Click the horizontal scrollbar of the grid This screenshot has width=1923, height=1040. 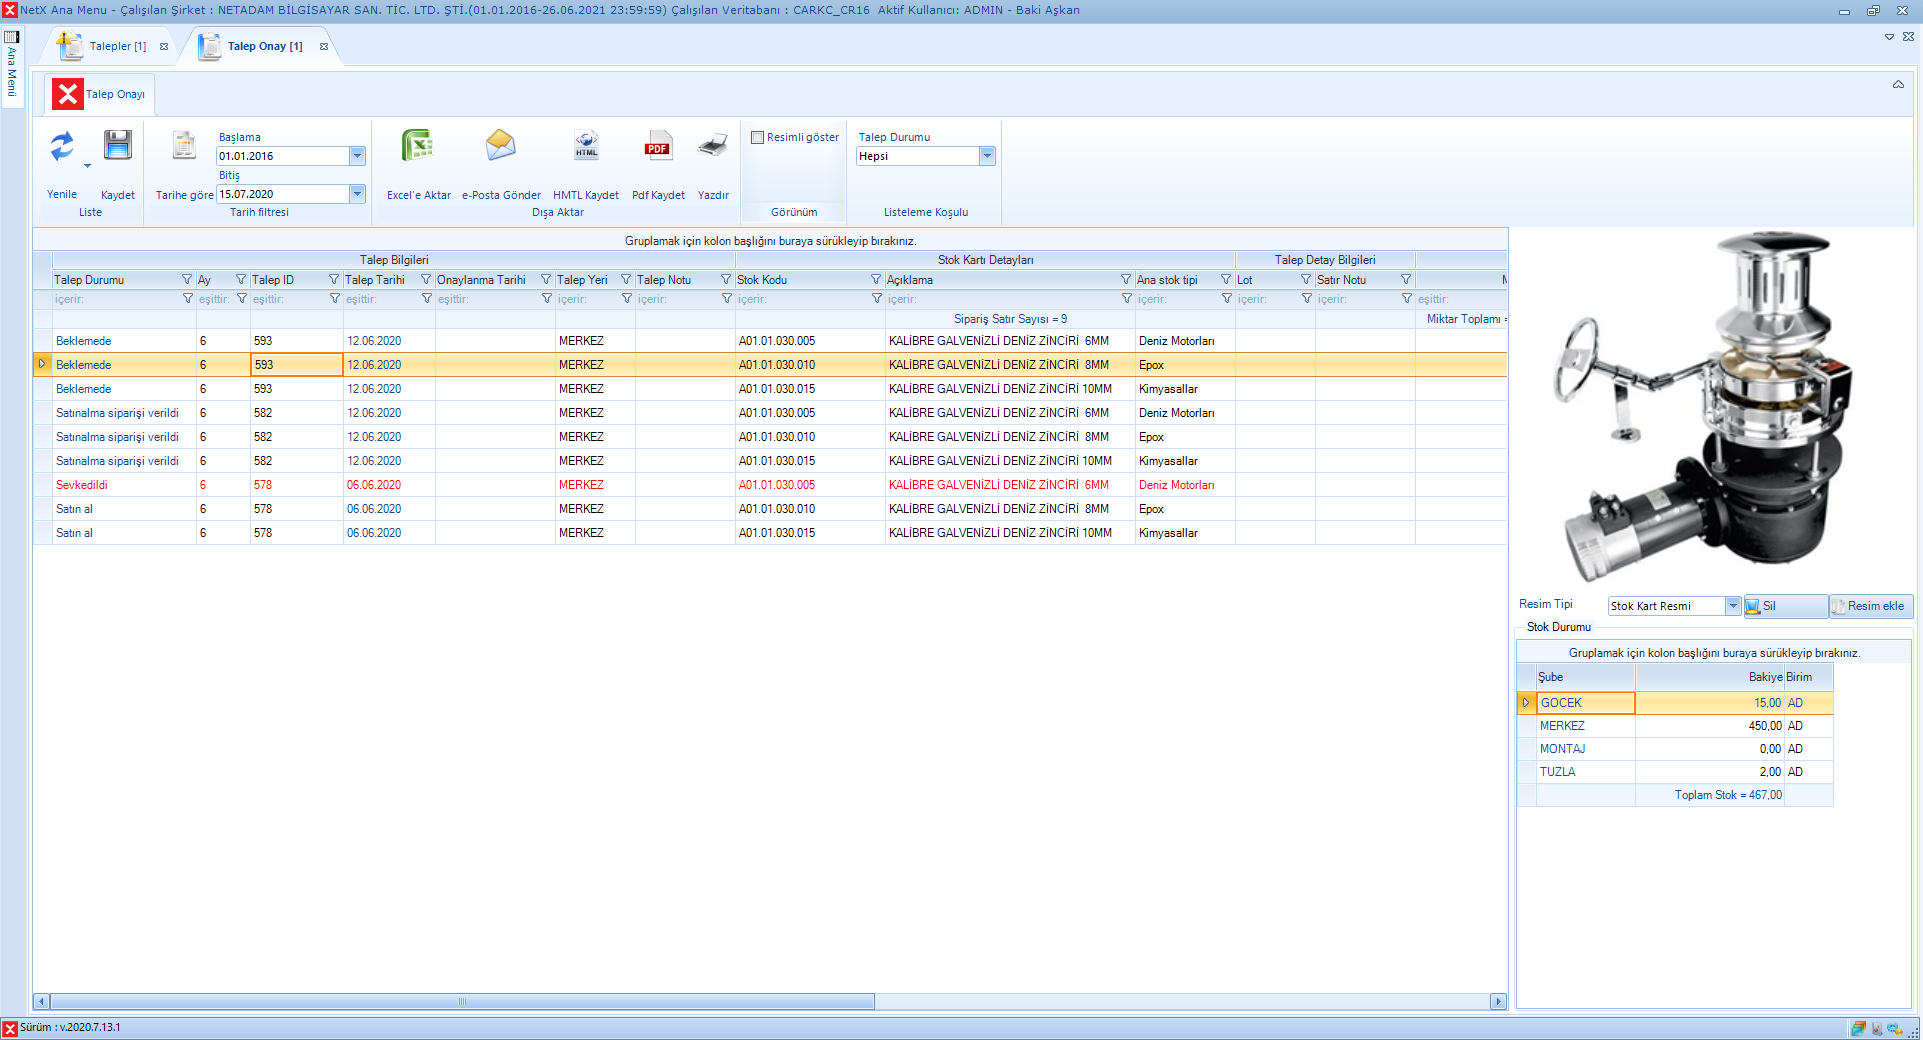[462, 1001]
